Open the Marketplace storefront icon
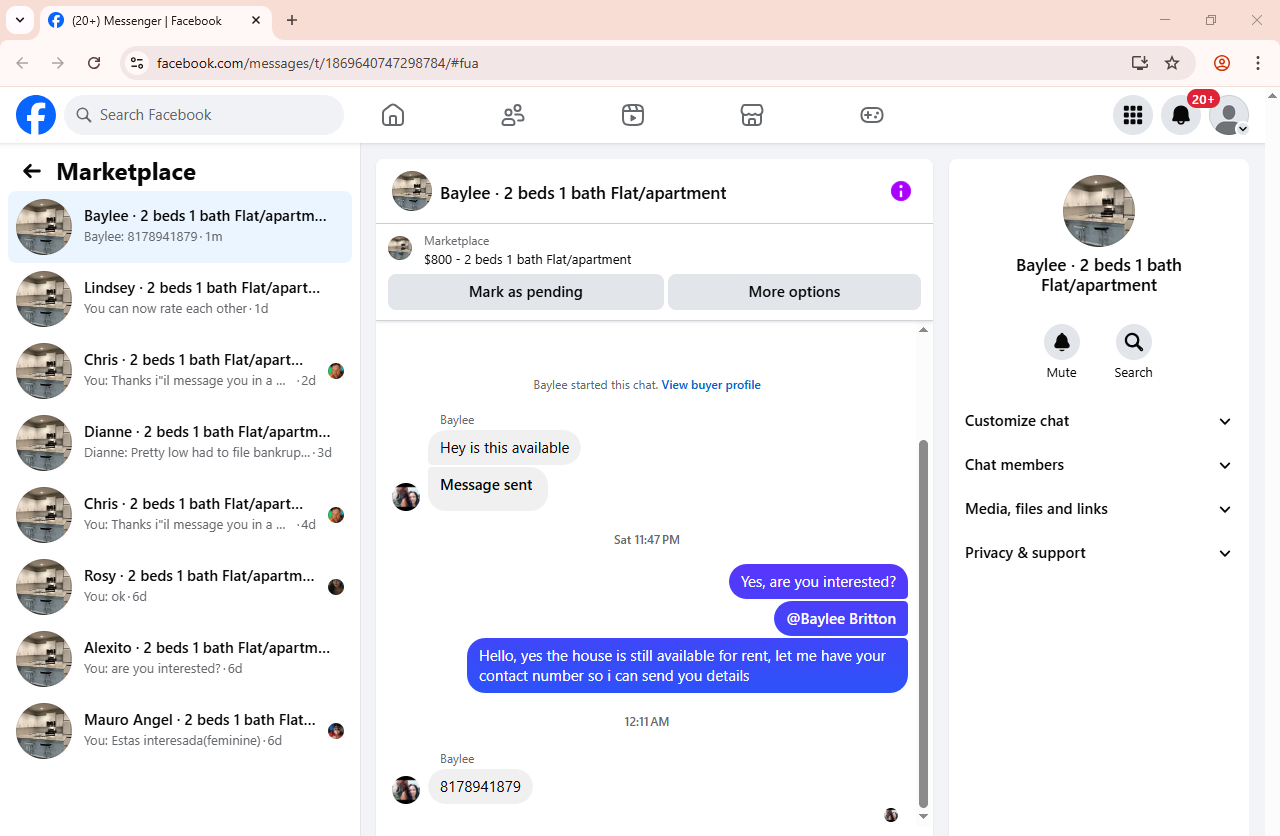Image resolution: width=1280 pixels, height=836 pixels. coord(752,115)
